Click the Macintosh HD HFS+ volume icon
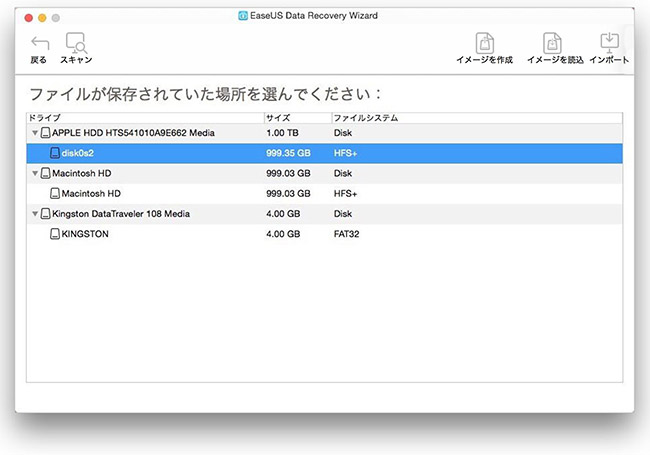The width and height of the screenshot is (650, 455). [x=55, y=194]
